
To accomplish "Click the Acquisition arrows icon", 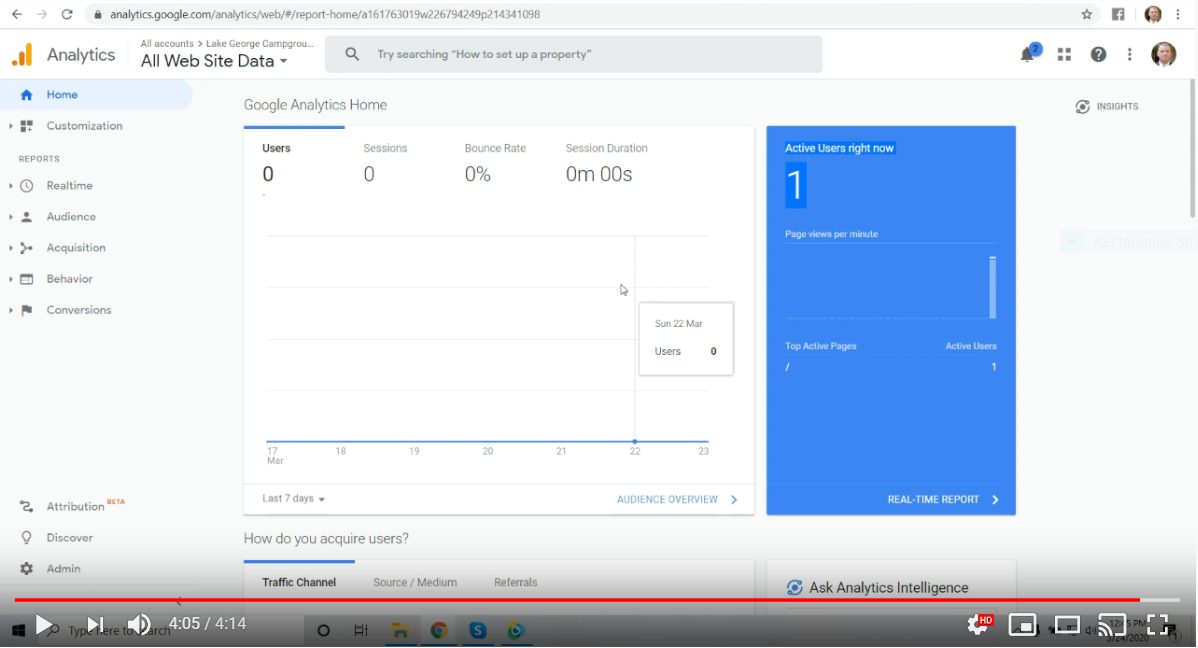I will click(x=27, y=248).
